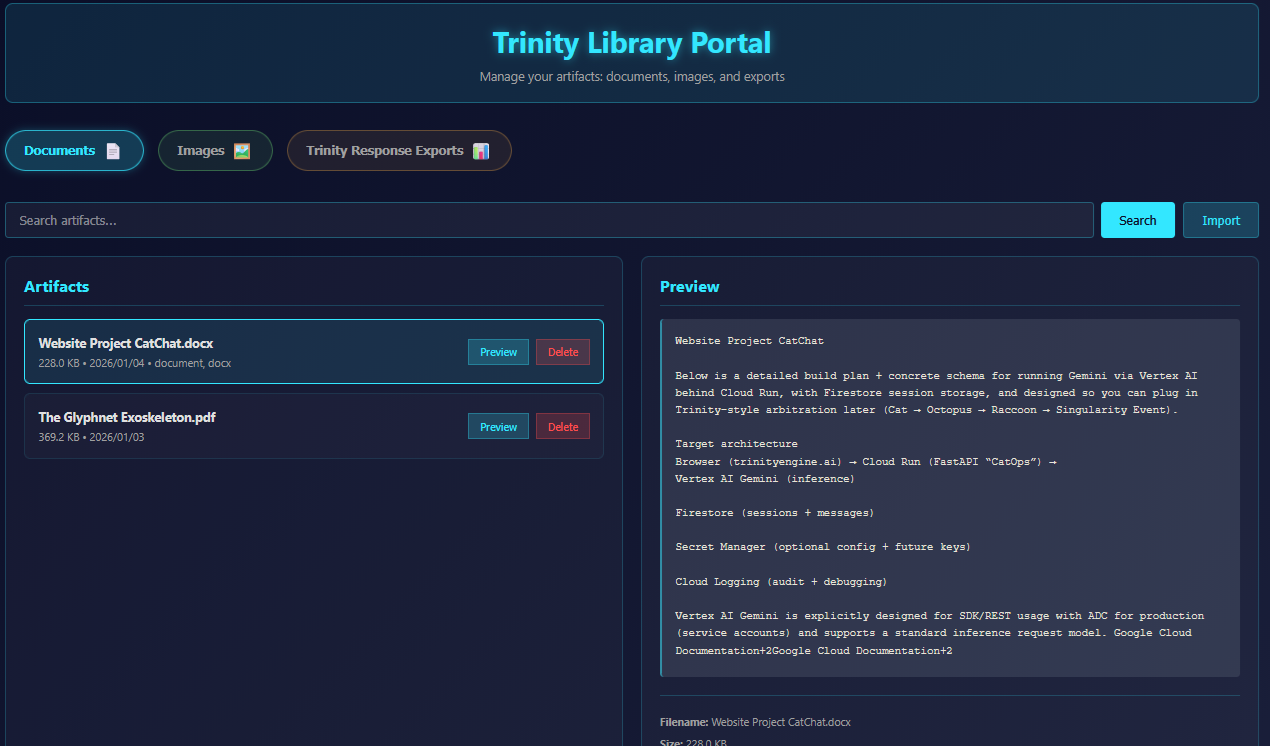Switch to the Images tab
1270x746 pixels.
pos(215,150)
